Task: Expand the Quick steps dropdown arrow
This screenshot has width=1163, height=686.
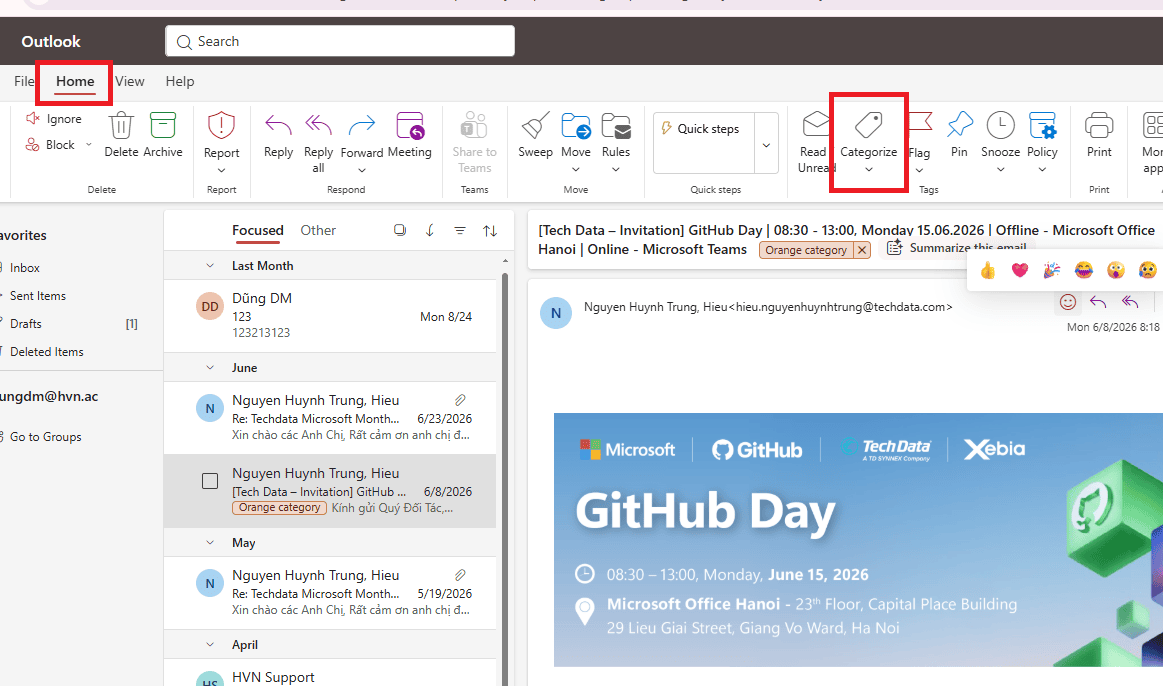Action: pyautogui.click(x=766, y=145)
